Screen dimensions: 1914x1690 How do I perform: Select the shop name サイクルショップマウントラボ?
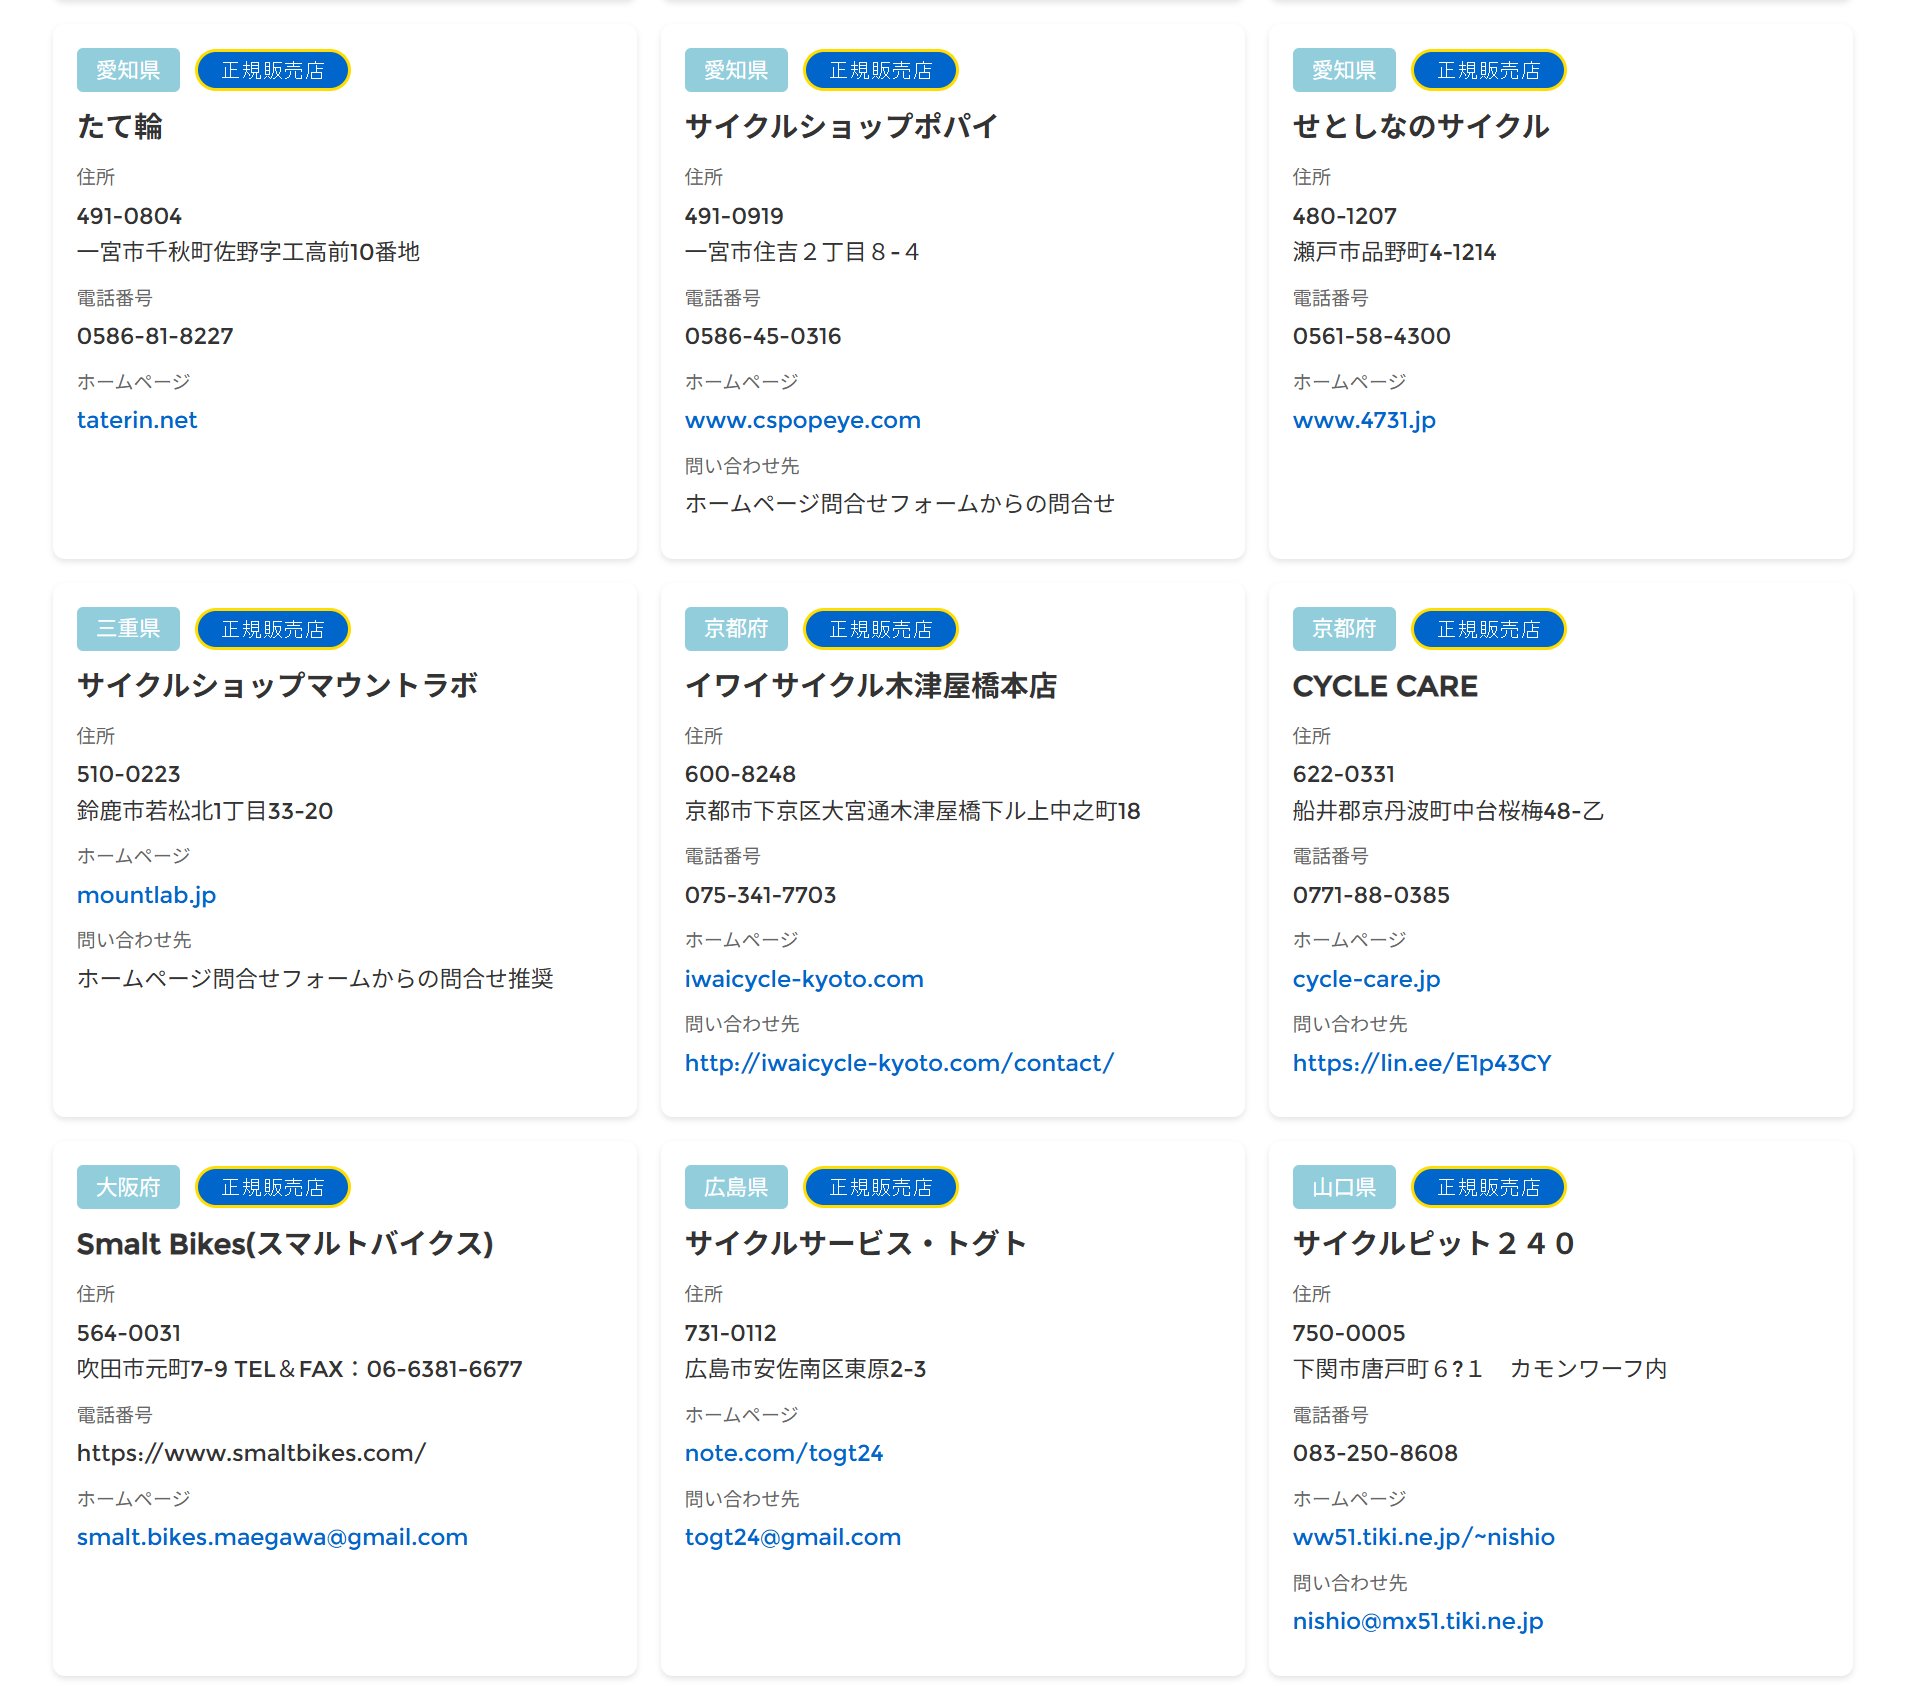pos(278,685)
